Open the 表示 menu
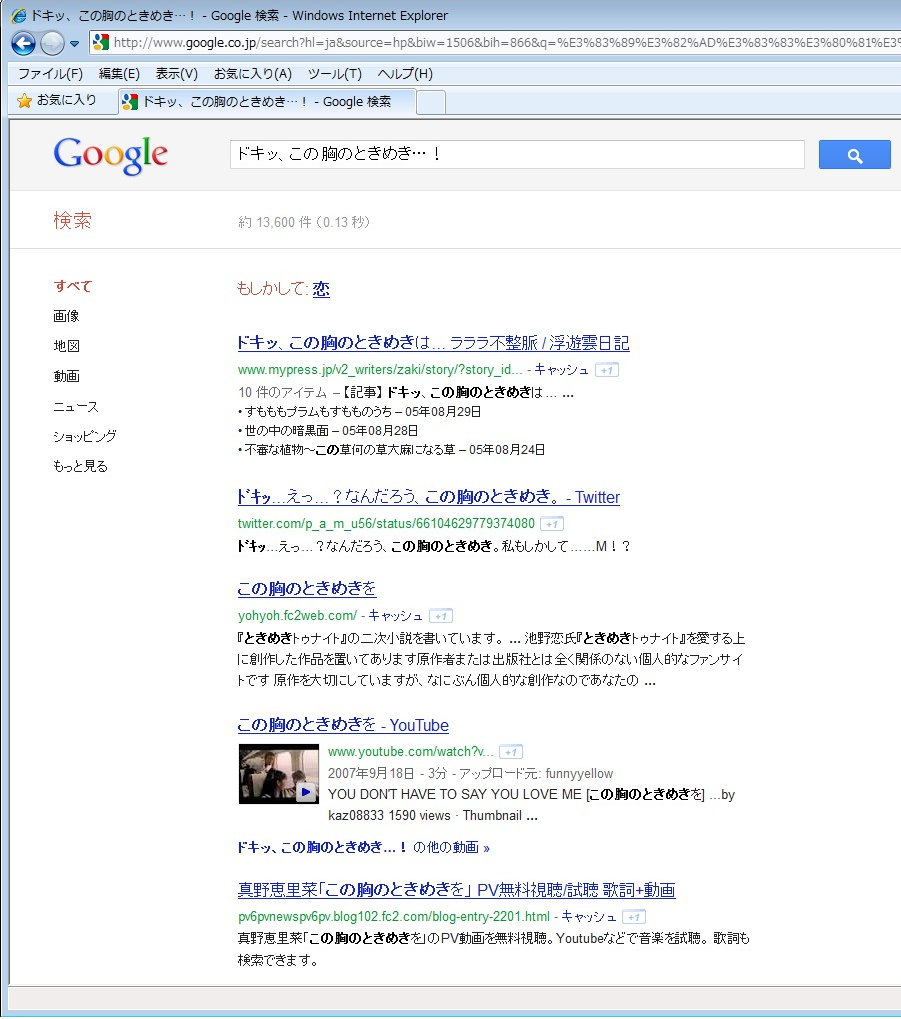 point(176,72)
